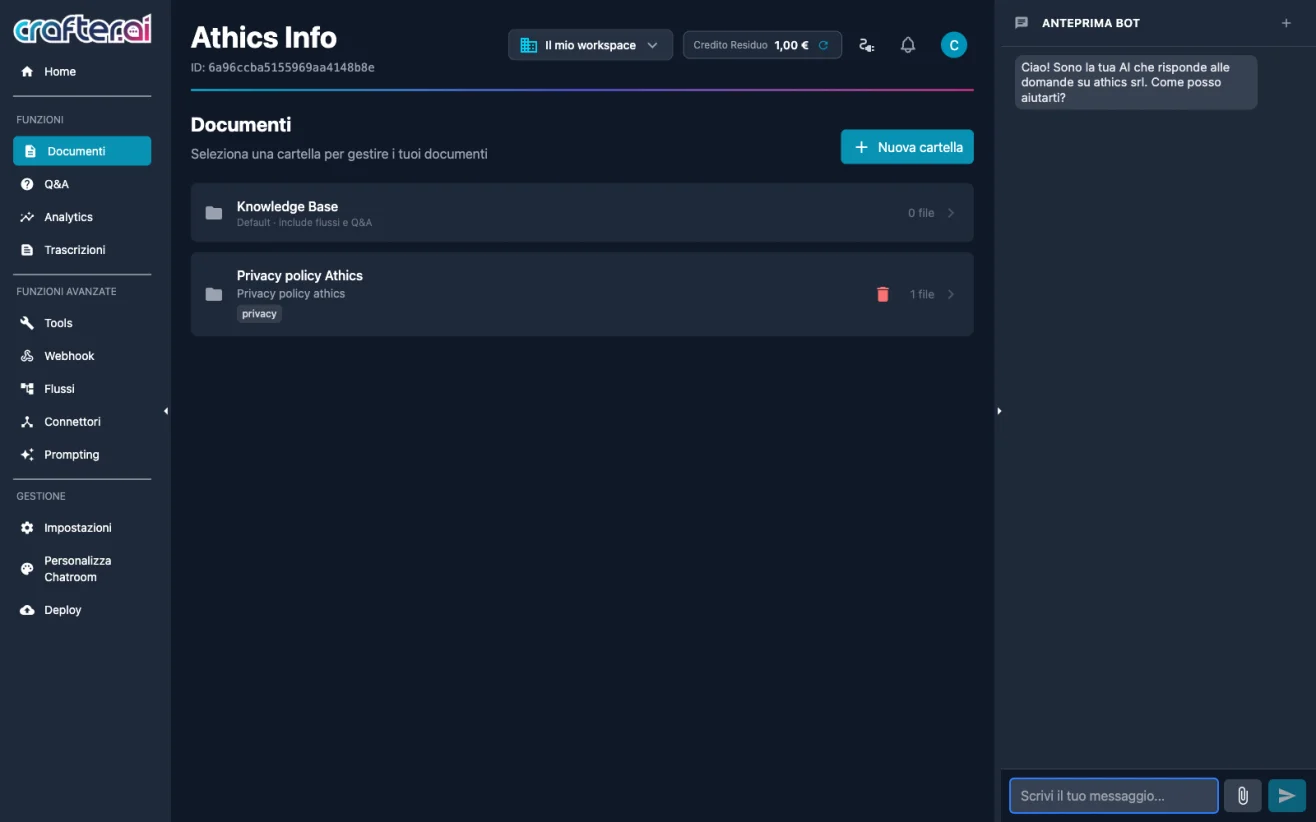Click the Athics Info title
The height and width of the screenshot is (822, 1316).
click(264, 37)
